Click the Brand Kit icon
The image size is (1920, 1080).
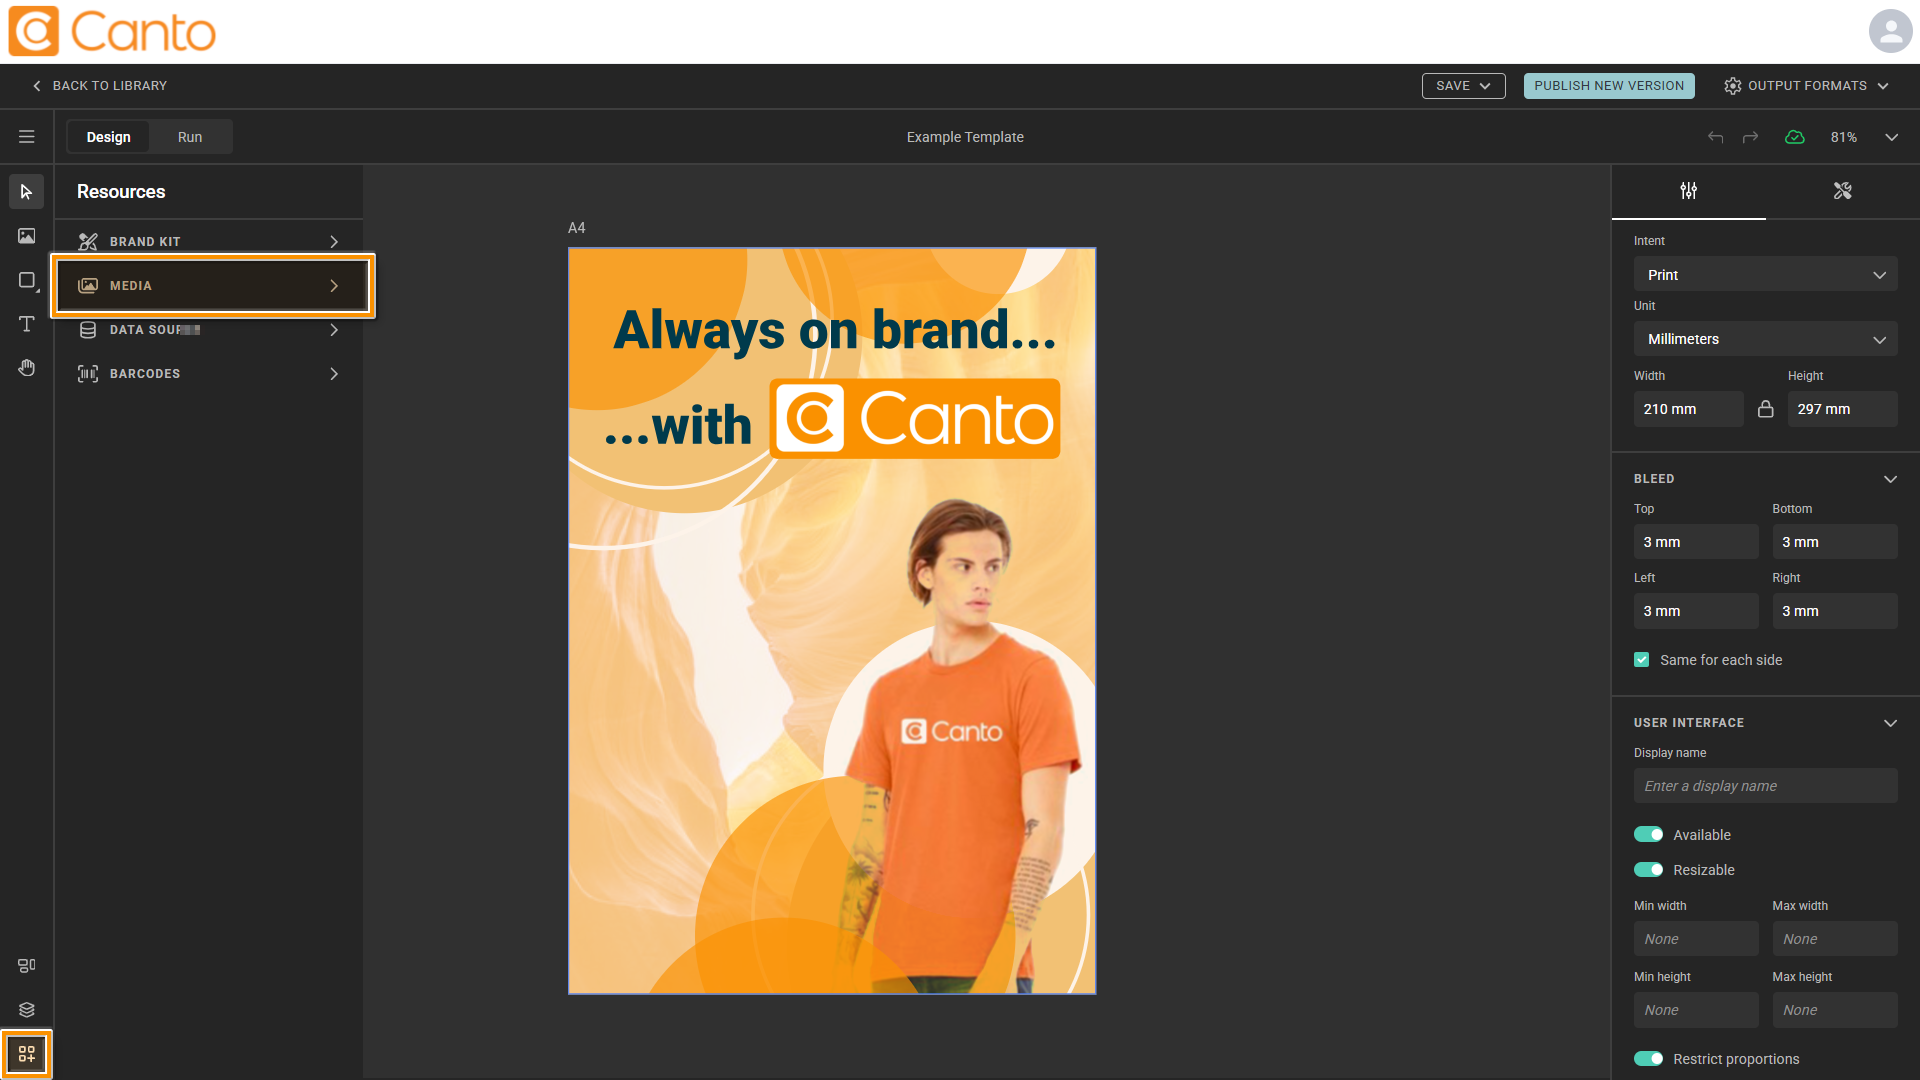point(88,242)
